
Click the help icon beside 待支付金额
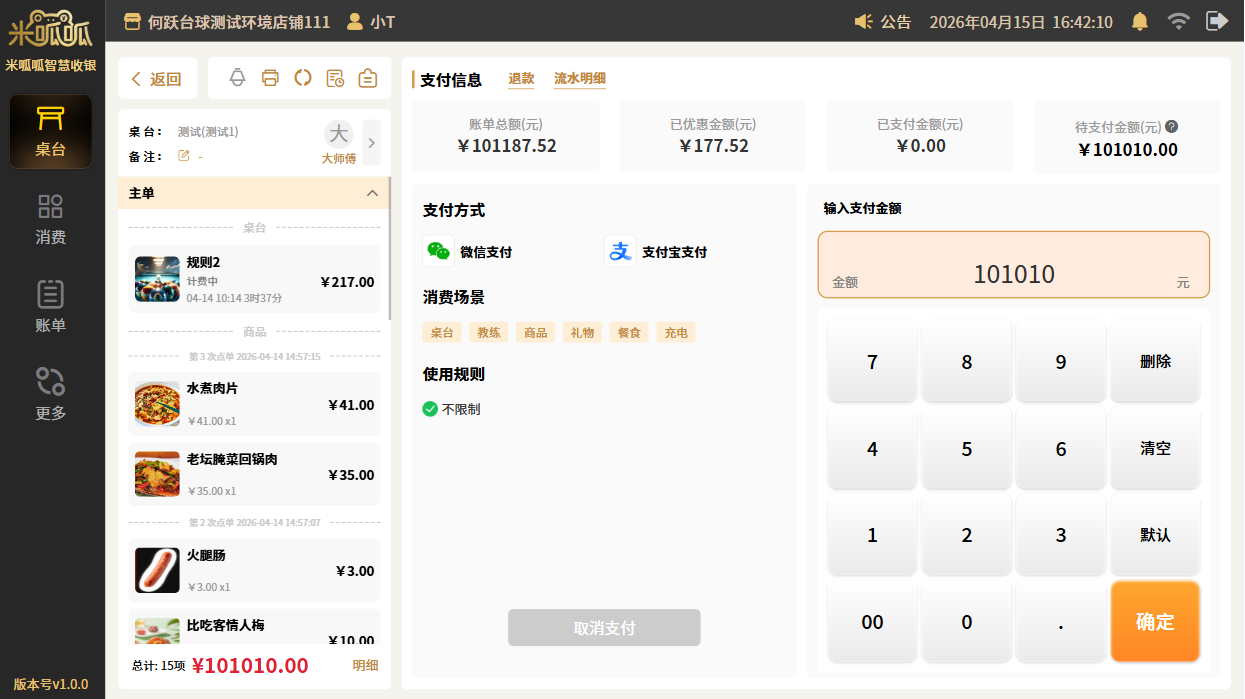1172,127
